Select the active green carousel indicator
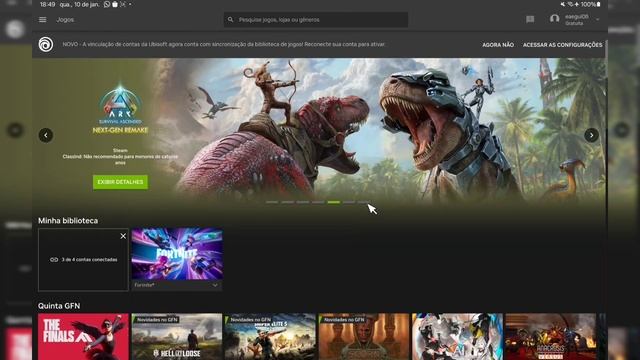The height and width of the screenshot is (360, 640). pos(333,202)
